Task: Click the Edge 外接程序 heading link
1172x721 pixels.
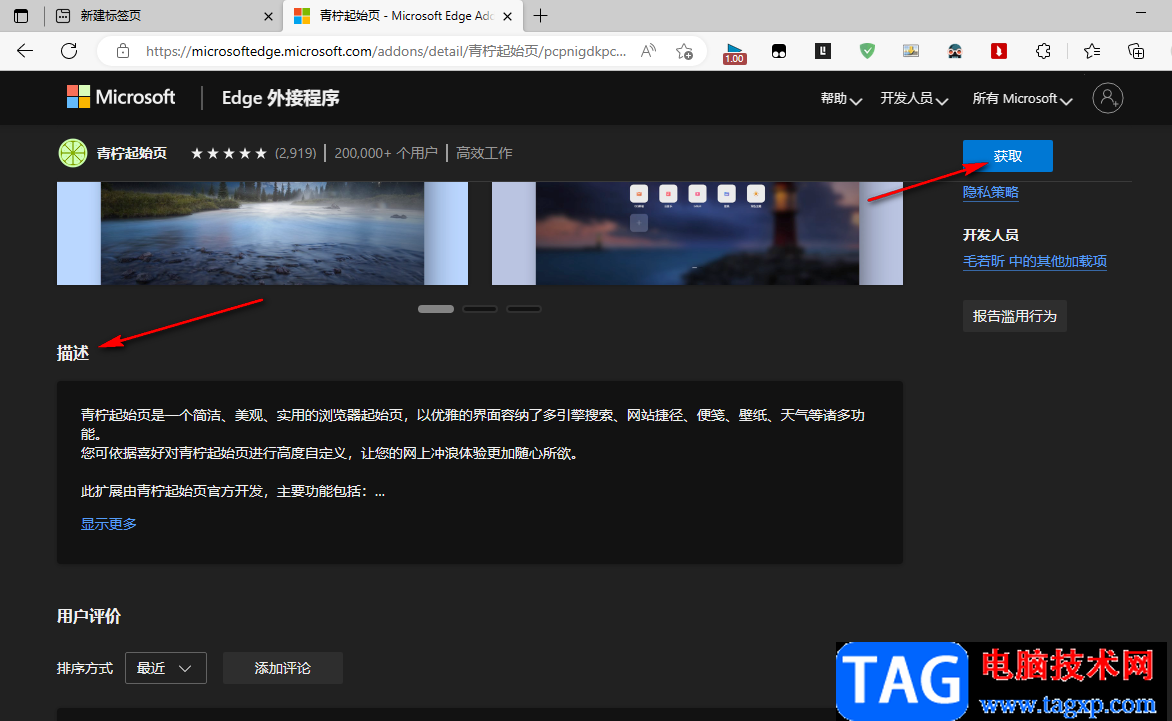Action: click(x=280, y=98)
